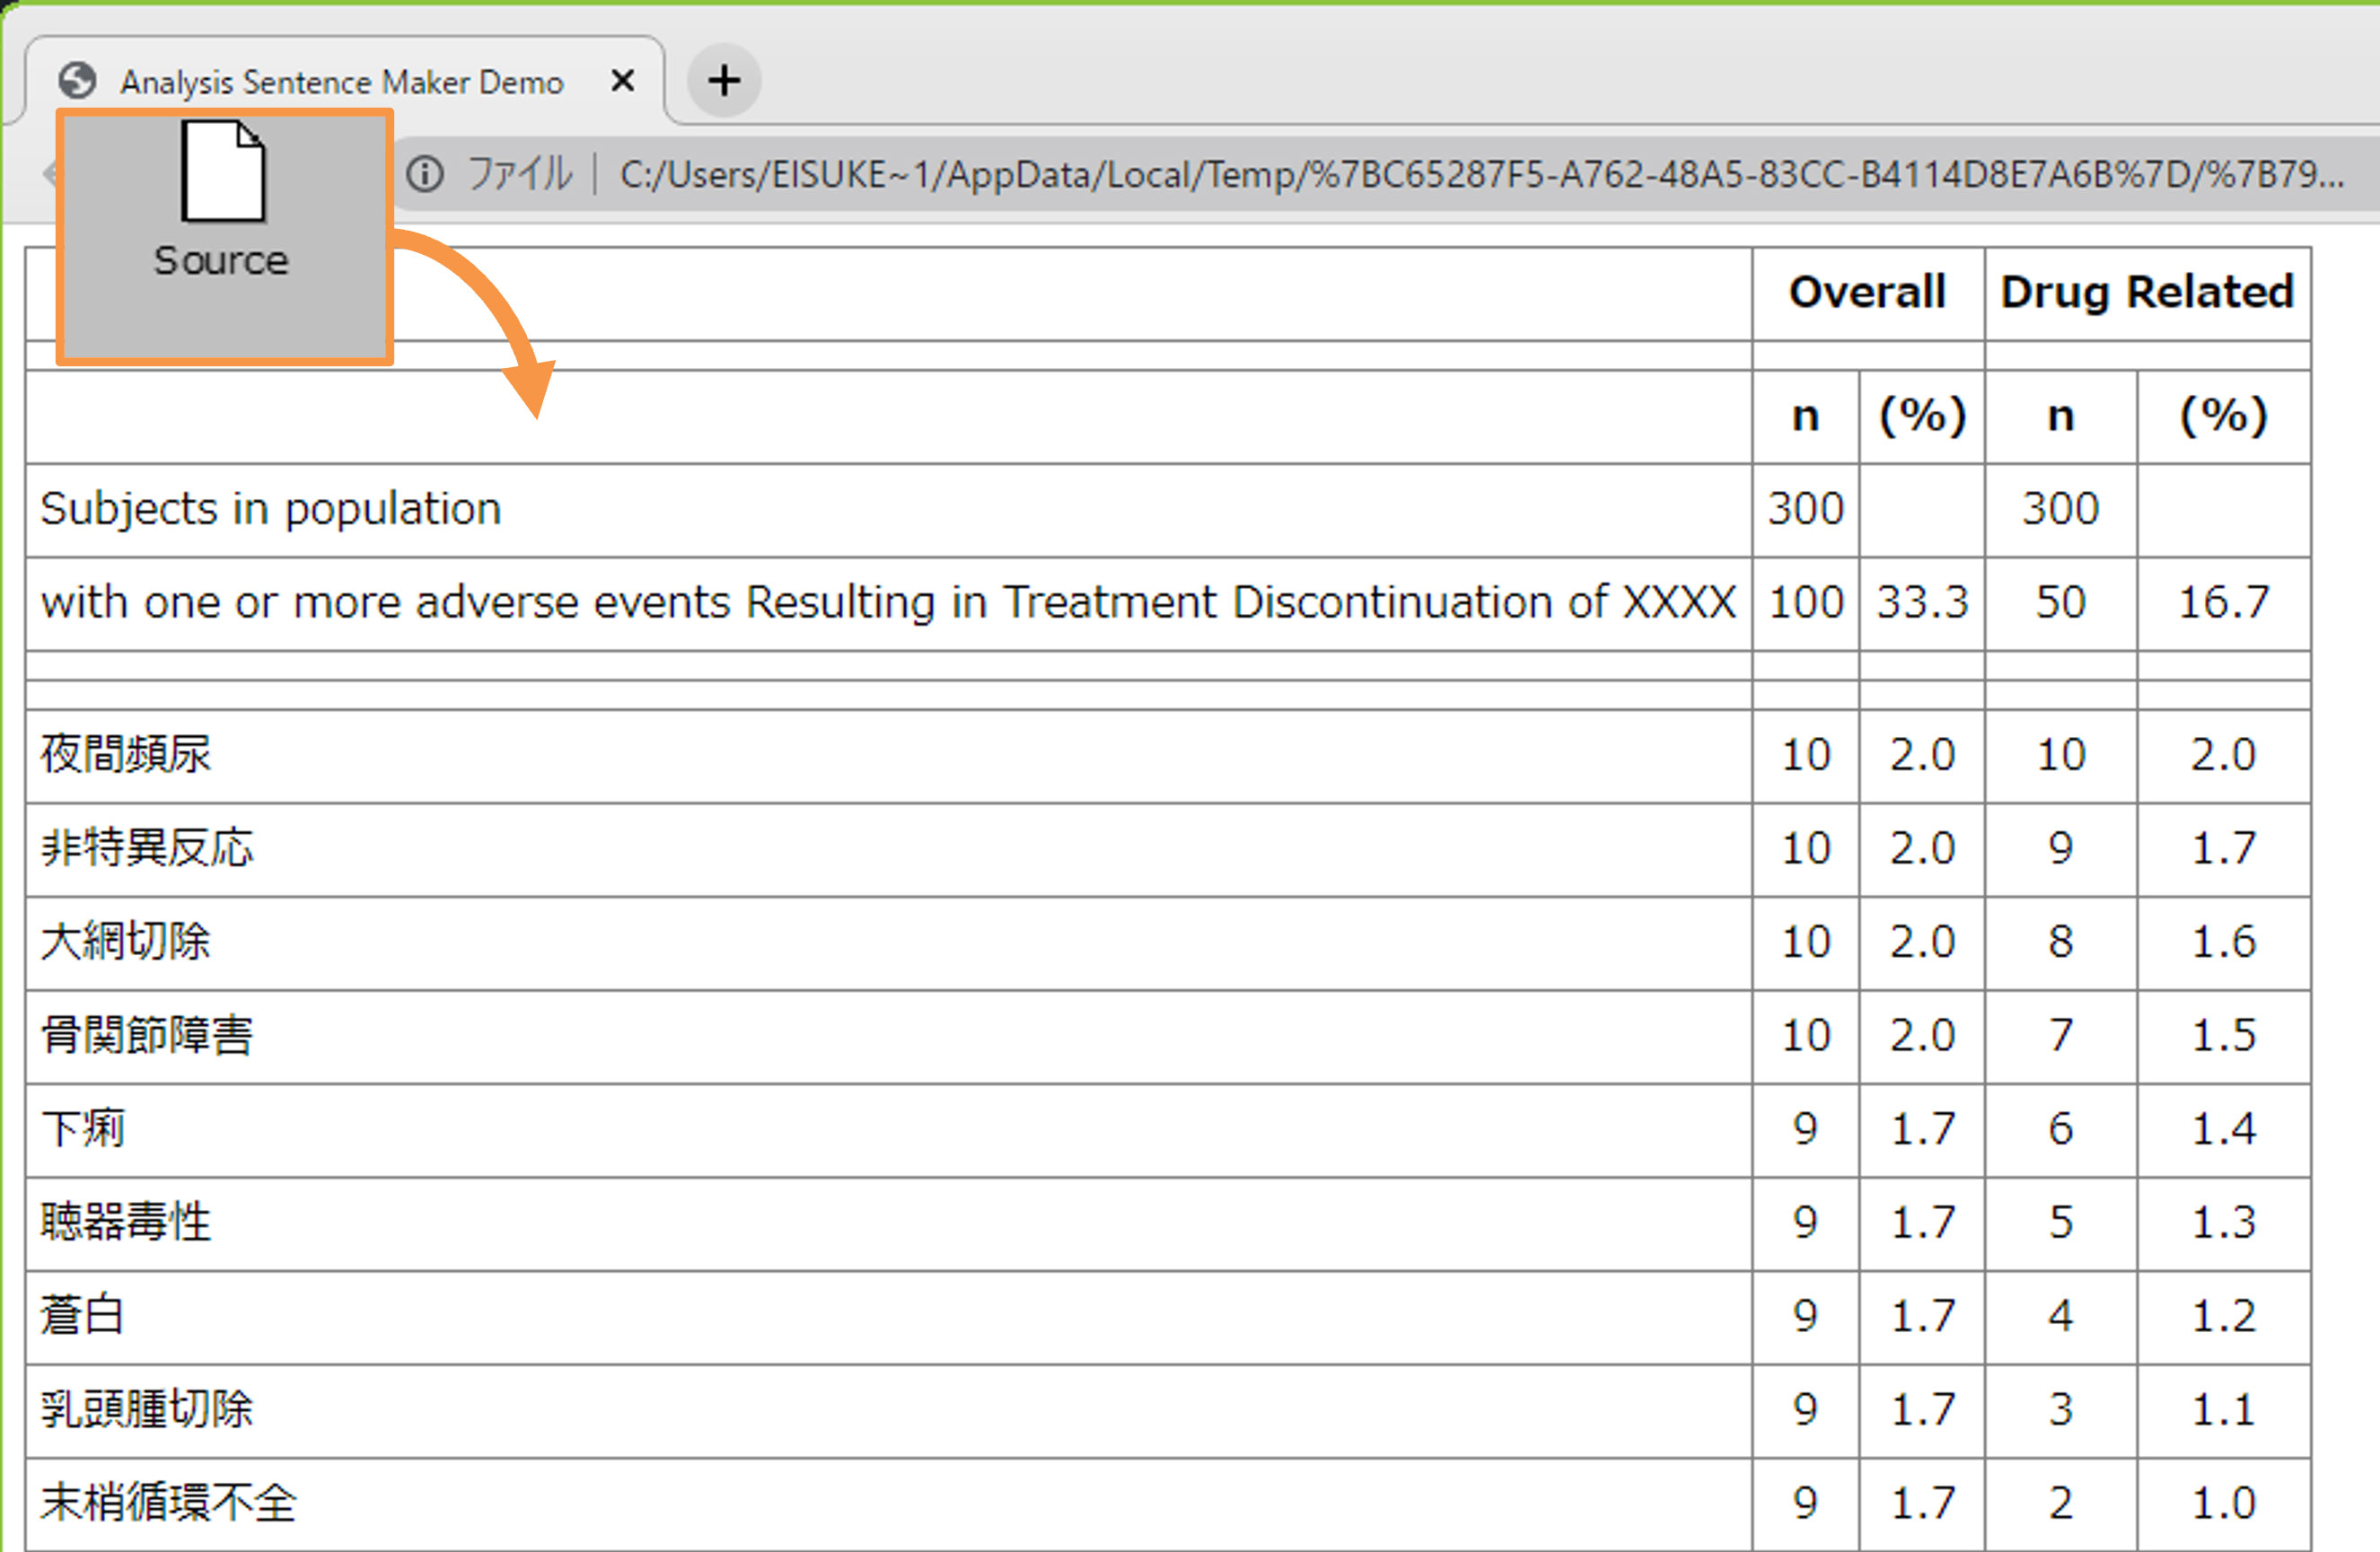Click the file path in address bar
Viewport: 2380px width, 1552px height.
pyautogui.click(x=1480, y=175)
